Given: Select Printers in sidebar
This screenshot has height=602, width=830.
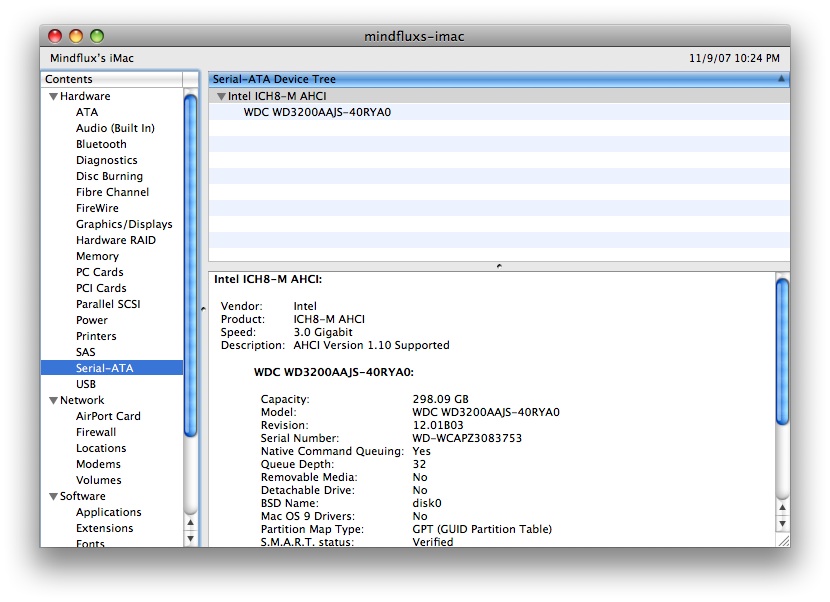Looking at the screenshot, I should 96,336.
